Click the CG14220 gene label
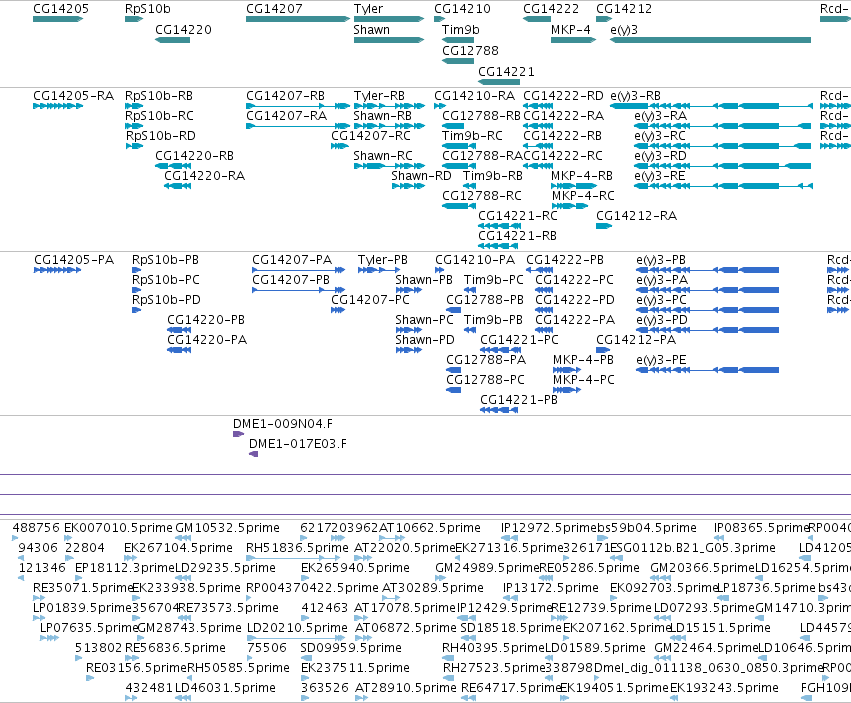This screenshot has height=703, width=851. (183, 30)
